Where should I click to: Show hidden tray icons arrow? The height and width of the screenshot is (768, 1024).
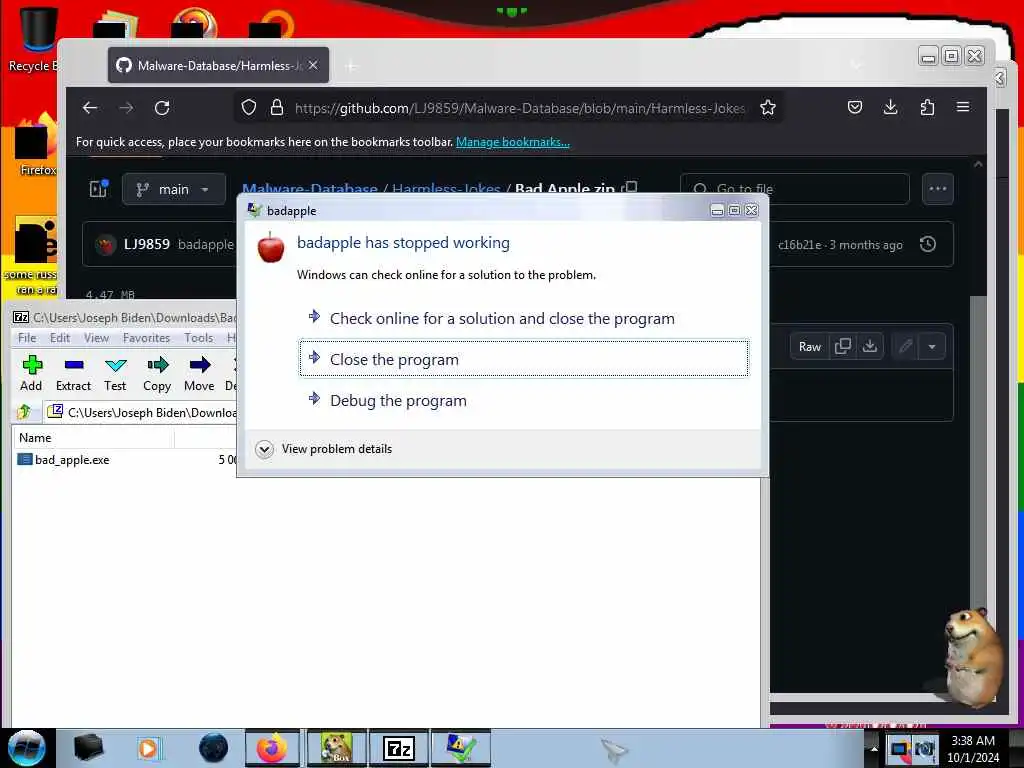click(x=874, y=748)
